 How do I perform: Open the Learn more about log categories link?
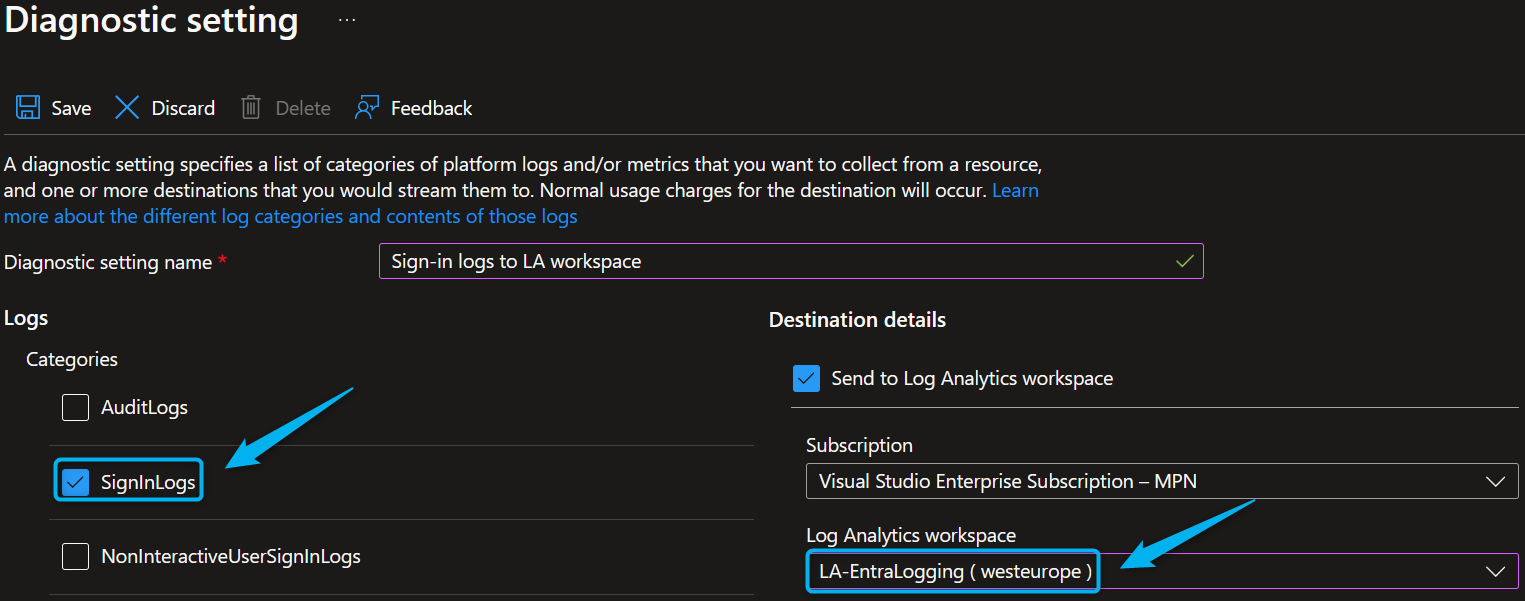290,216
